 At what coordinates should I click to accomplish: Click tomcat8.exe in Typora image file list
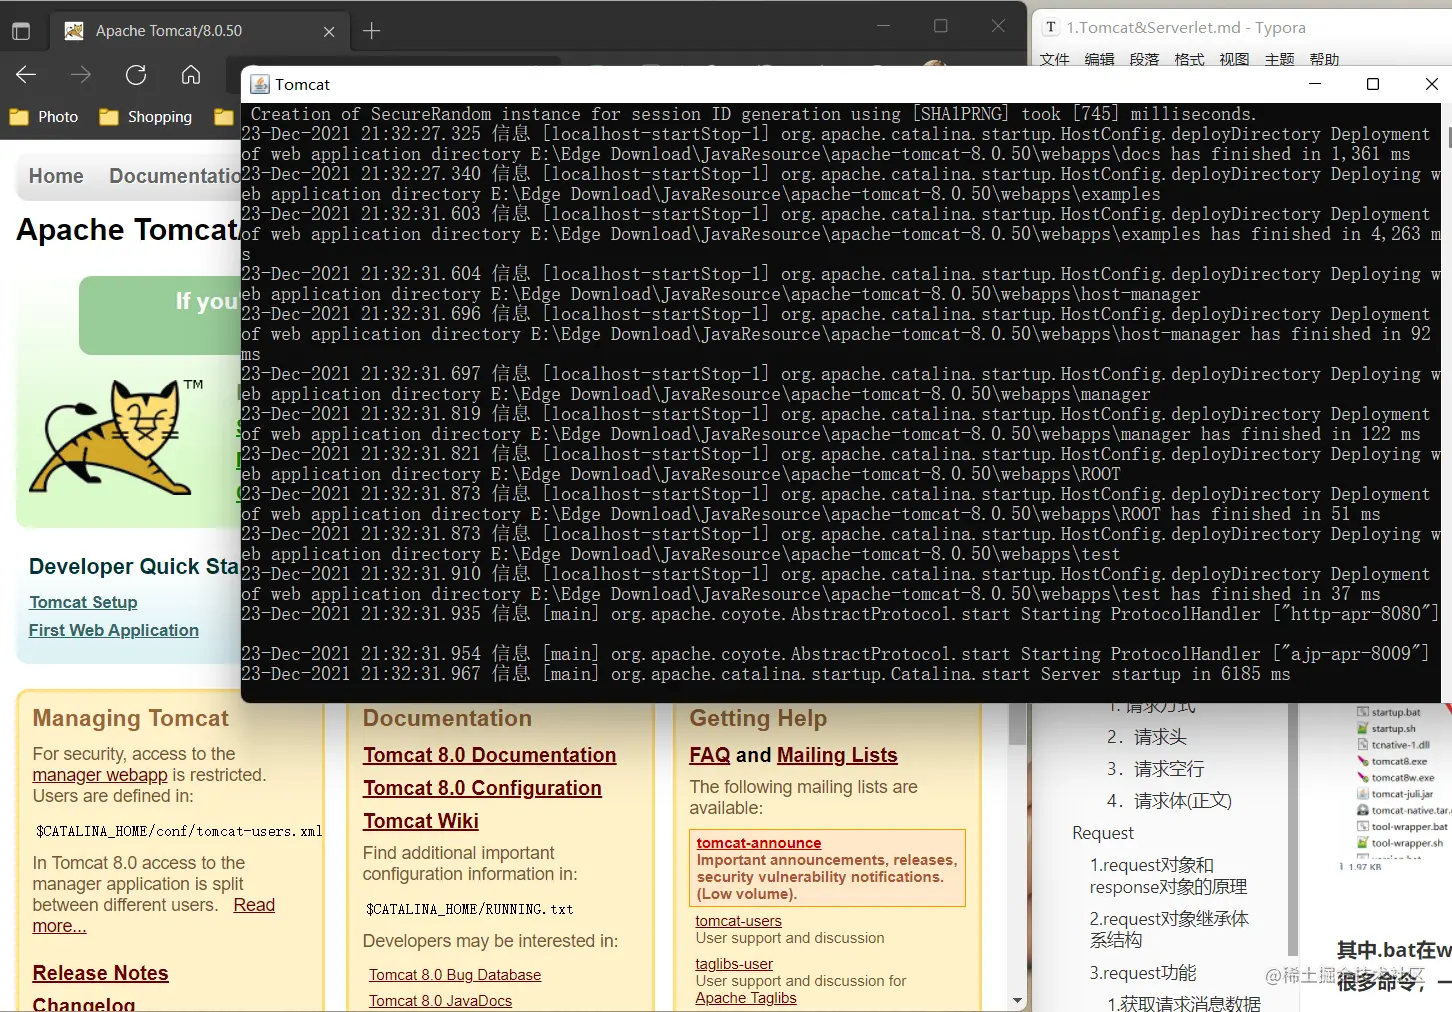tap(1392, 761)
